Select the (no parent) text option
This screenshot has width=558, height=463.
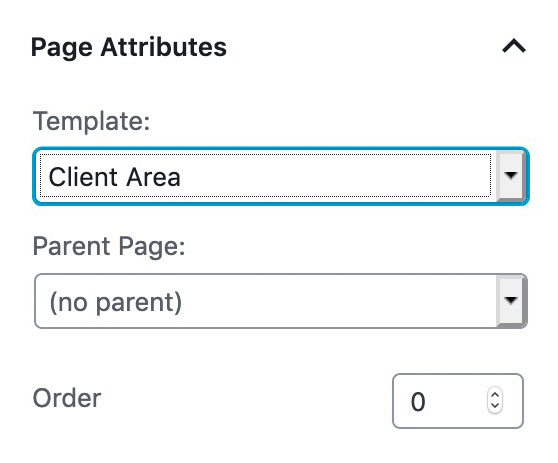click(116, 302)
